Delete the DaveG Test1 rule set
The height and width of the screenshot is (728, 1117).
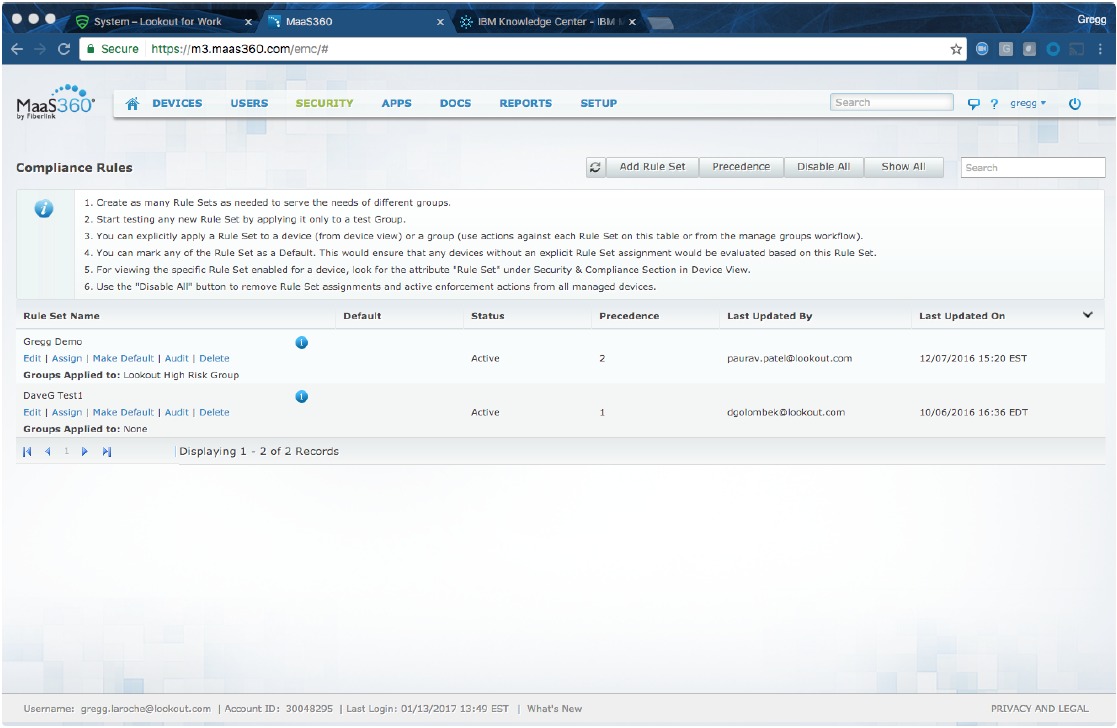click(214, 412)
